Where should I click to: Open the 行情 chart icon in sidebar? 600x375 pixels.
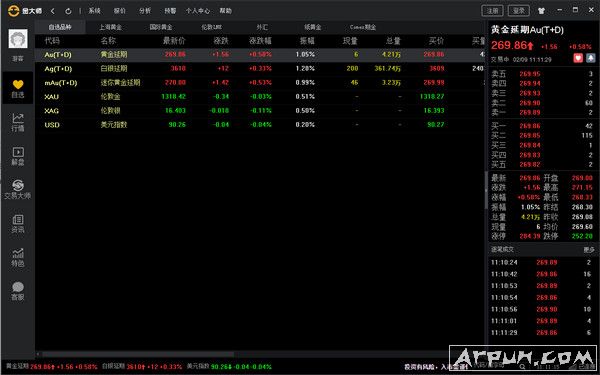click(x=18, y=122)
